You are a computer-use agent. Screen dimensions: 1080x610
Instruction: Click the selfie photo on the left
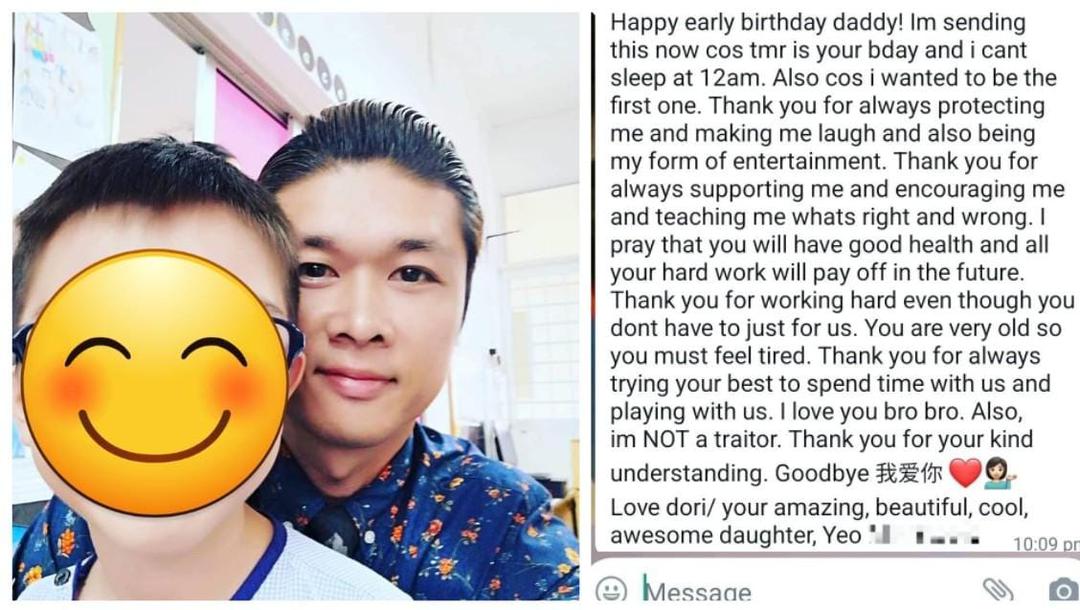click(x=295, y=306)
